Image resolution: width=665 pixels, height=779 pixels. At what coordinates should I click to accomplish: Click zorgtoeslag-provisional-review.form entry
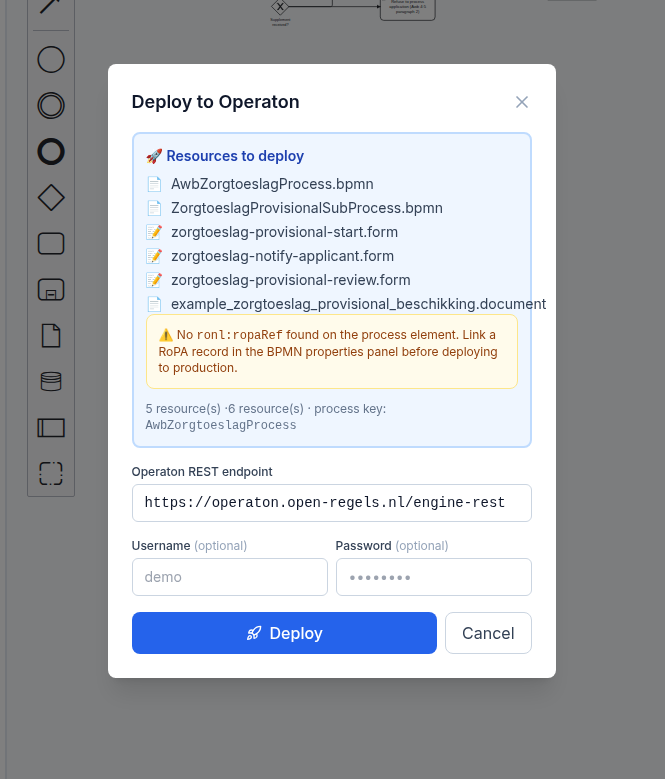(x=291, y=280)
